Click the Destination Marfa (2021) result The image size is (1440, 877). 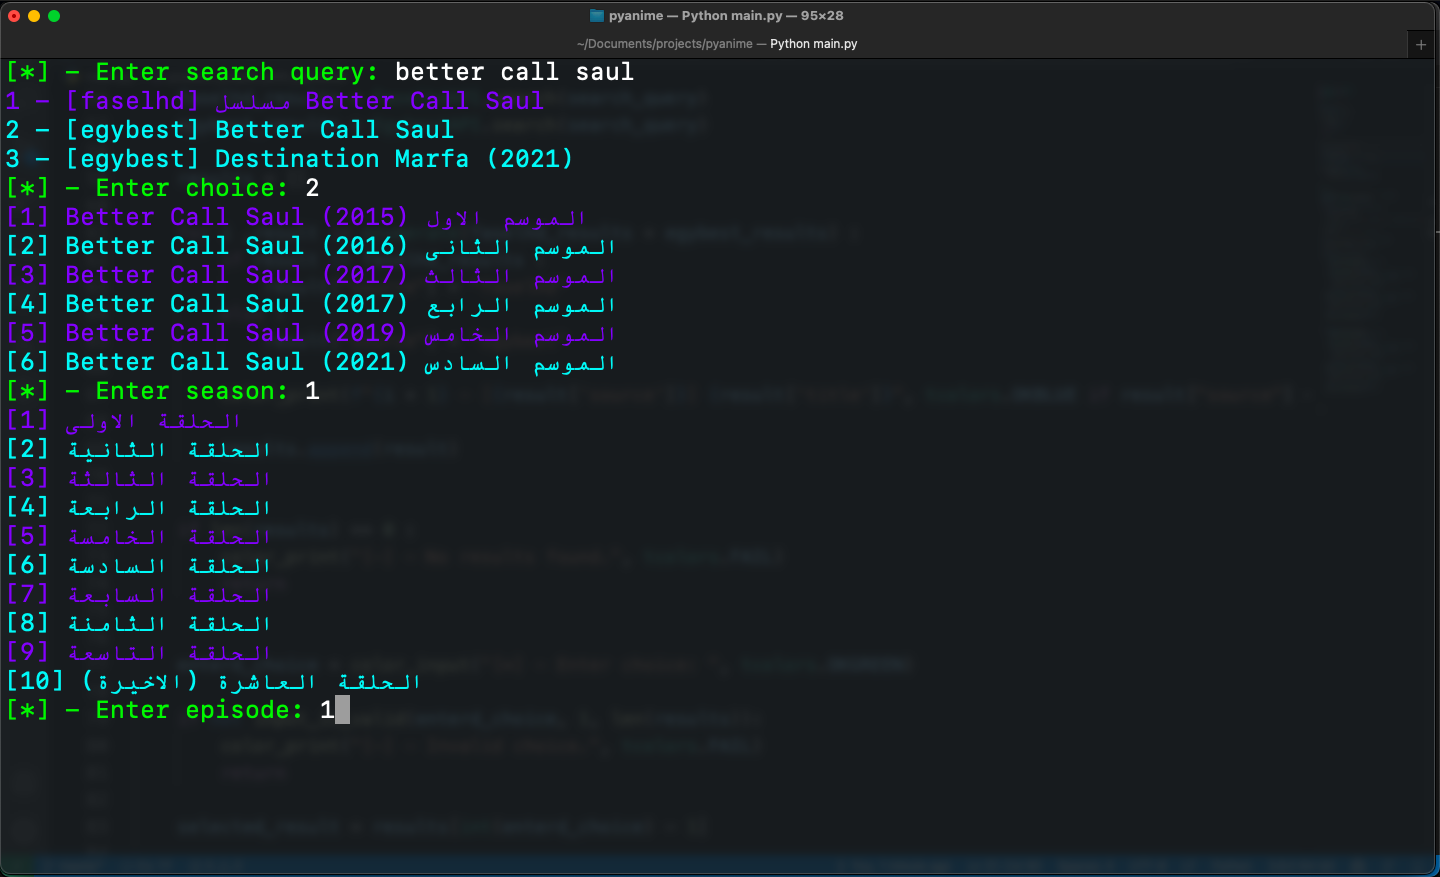point(290,159)
